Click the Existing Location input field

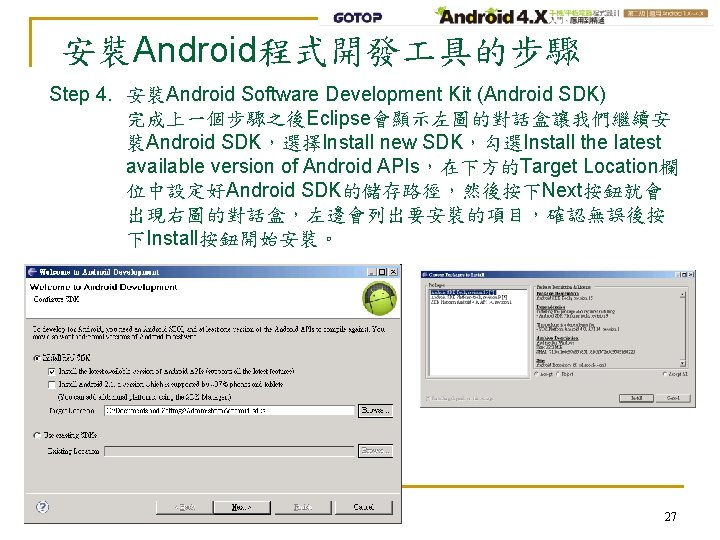pos(229,451)
